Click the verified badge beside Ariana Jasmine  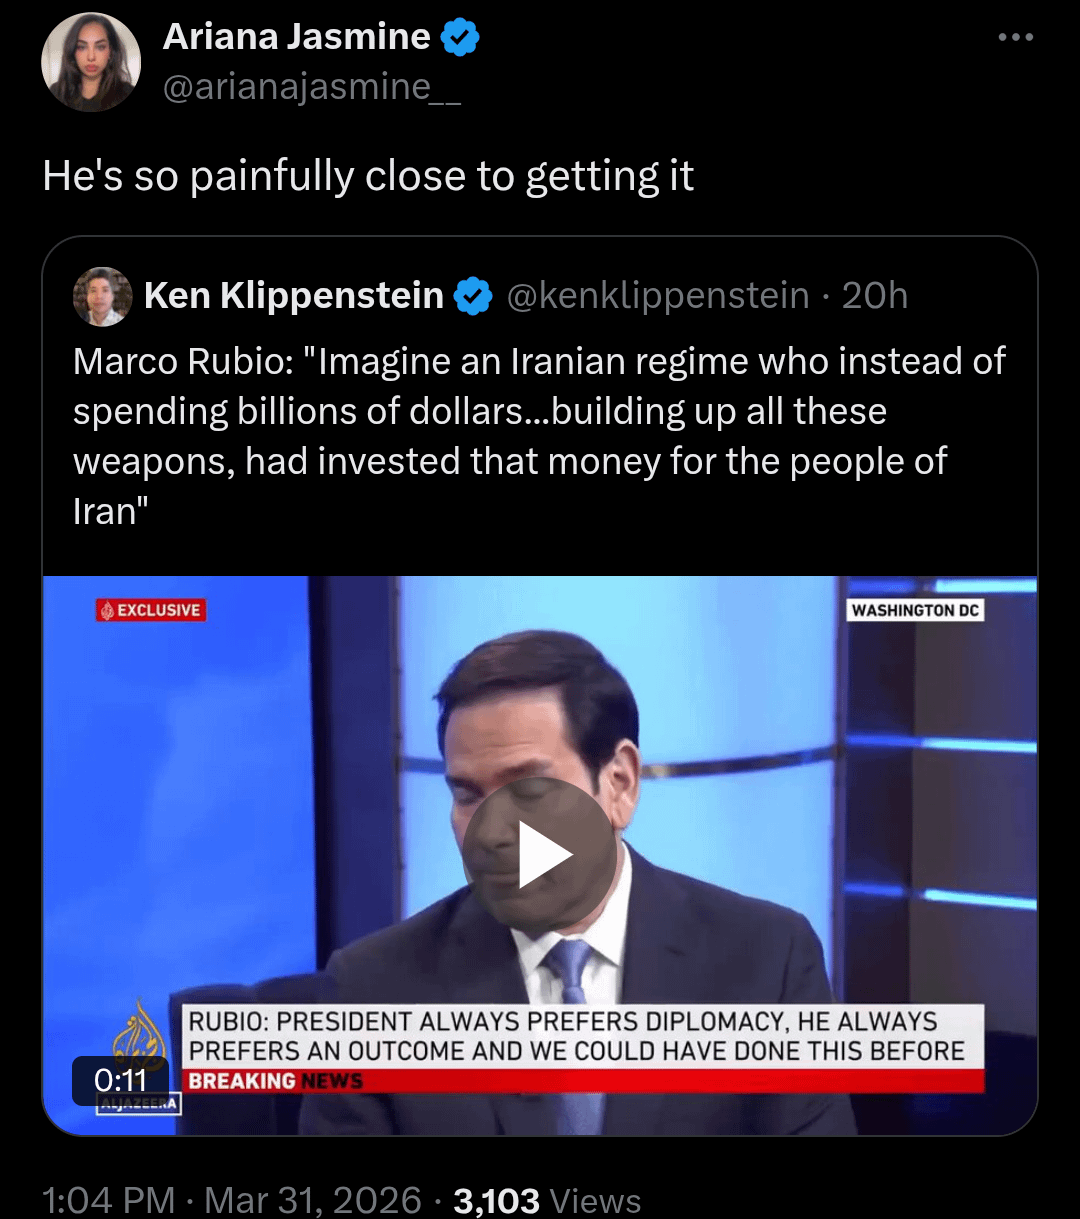coord(461,38)
